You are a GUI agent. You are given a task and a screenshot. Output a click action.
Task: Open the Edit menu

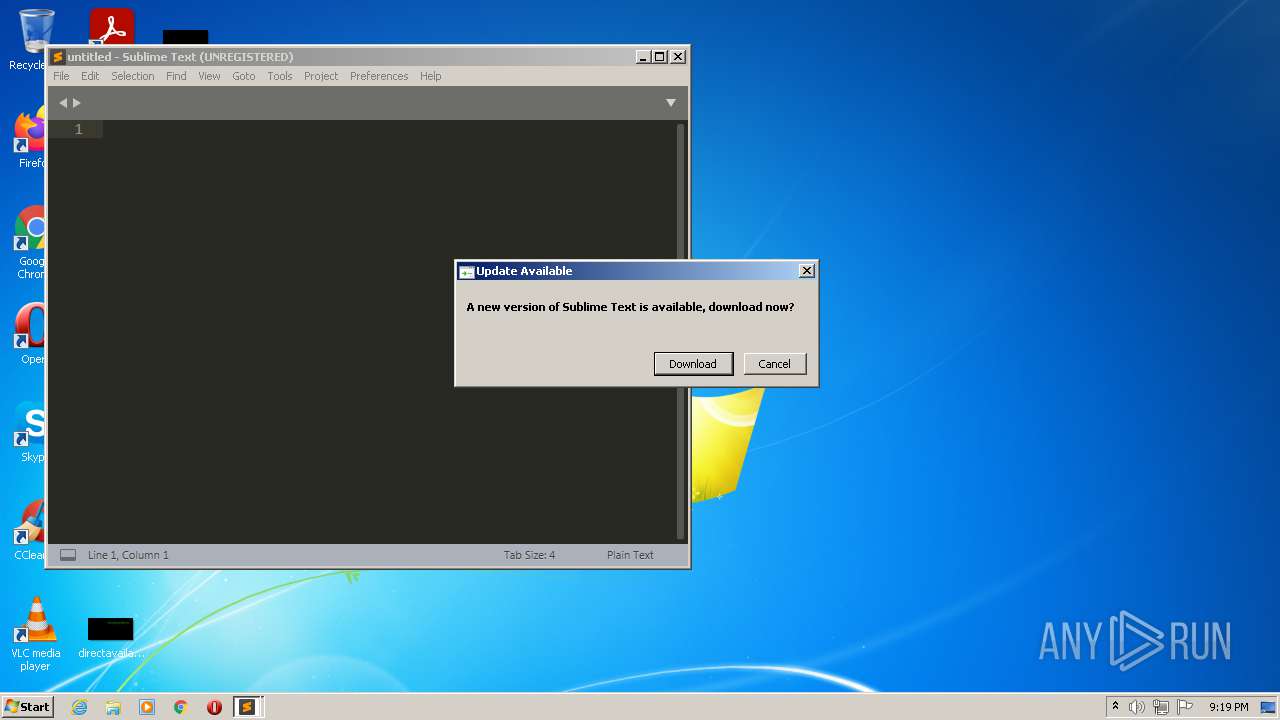pyautogui.click(x=90, y=76)
